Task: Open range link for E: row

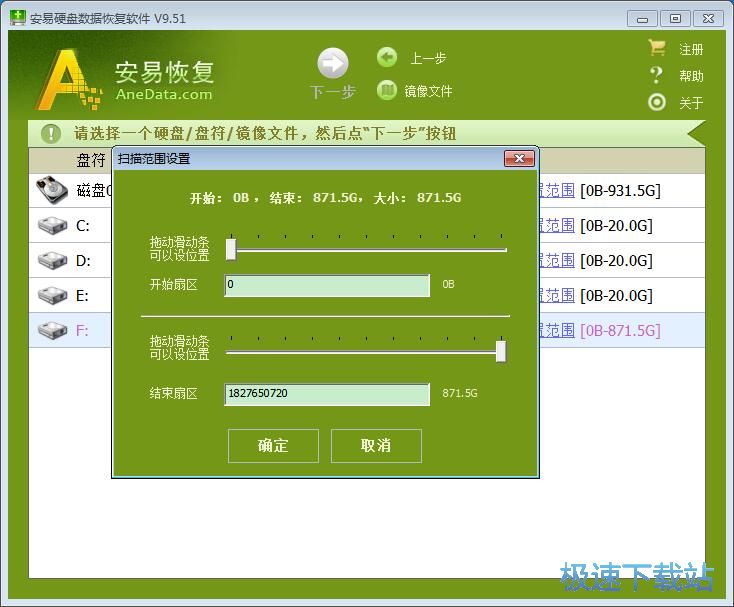Action: click(x=557, y=295)
